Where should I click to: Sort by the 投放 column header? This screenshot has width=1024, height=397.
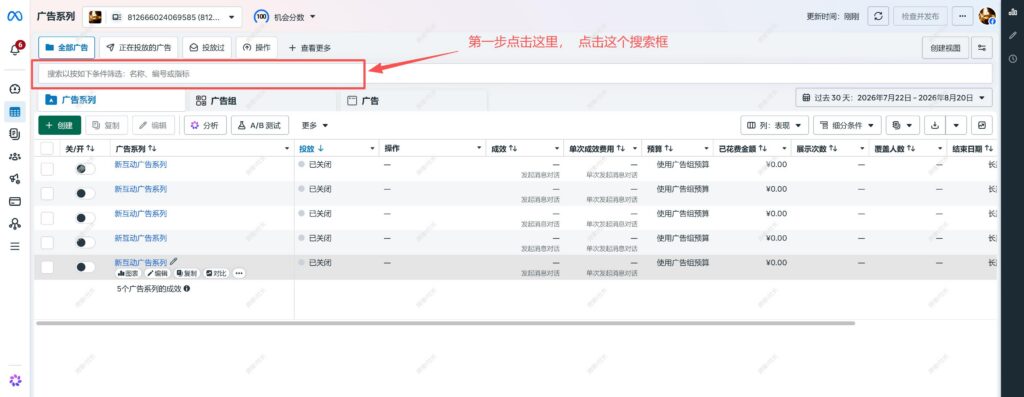pos(311,149)
